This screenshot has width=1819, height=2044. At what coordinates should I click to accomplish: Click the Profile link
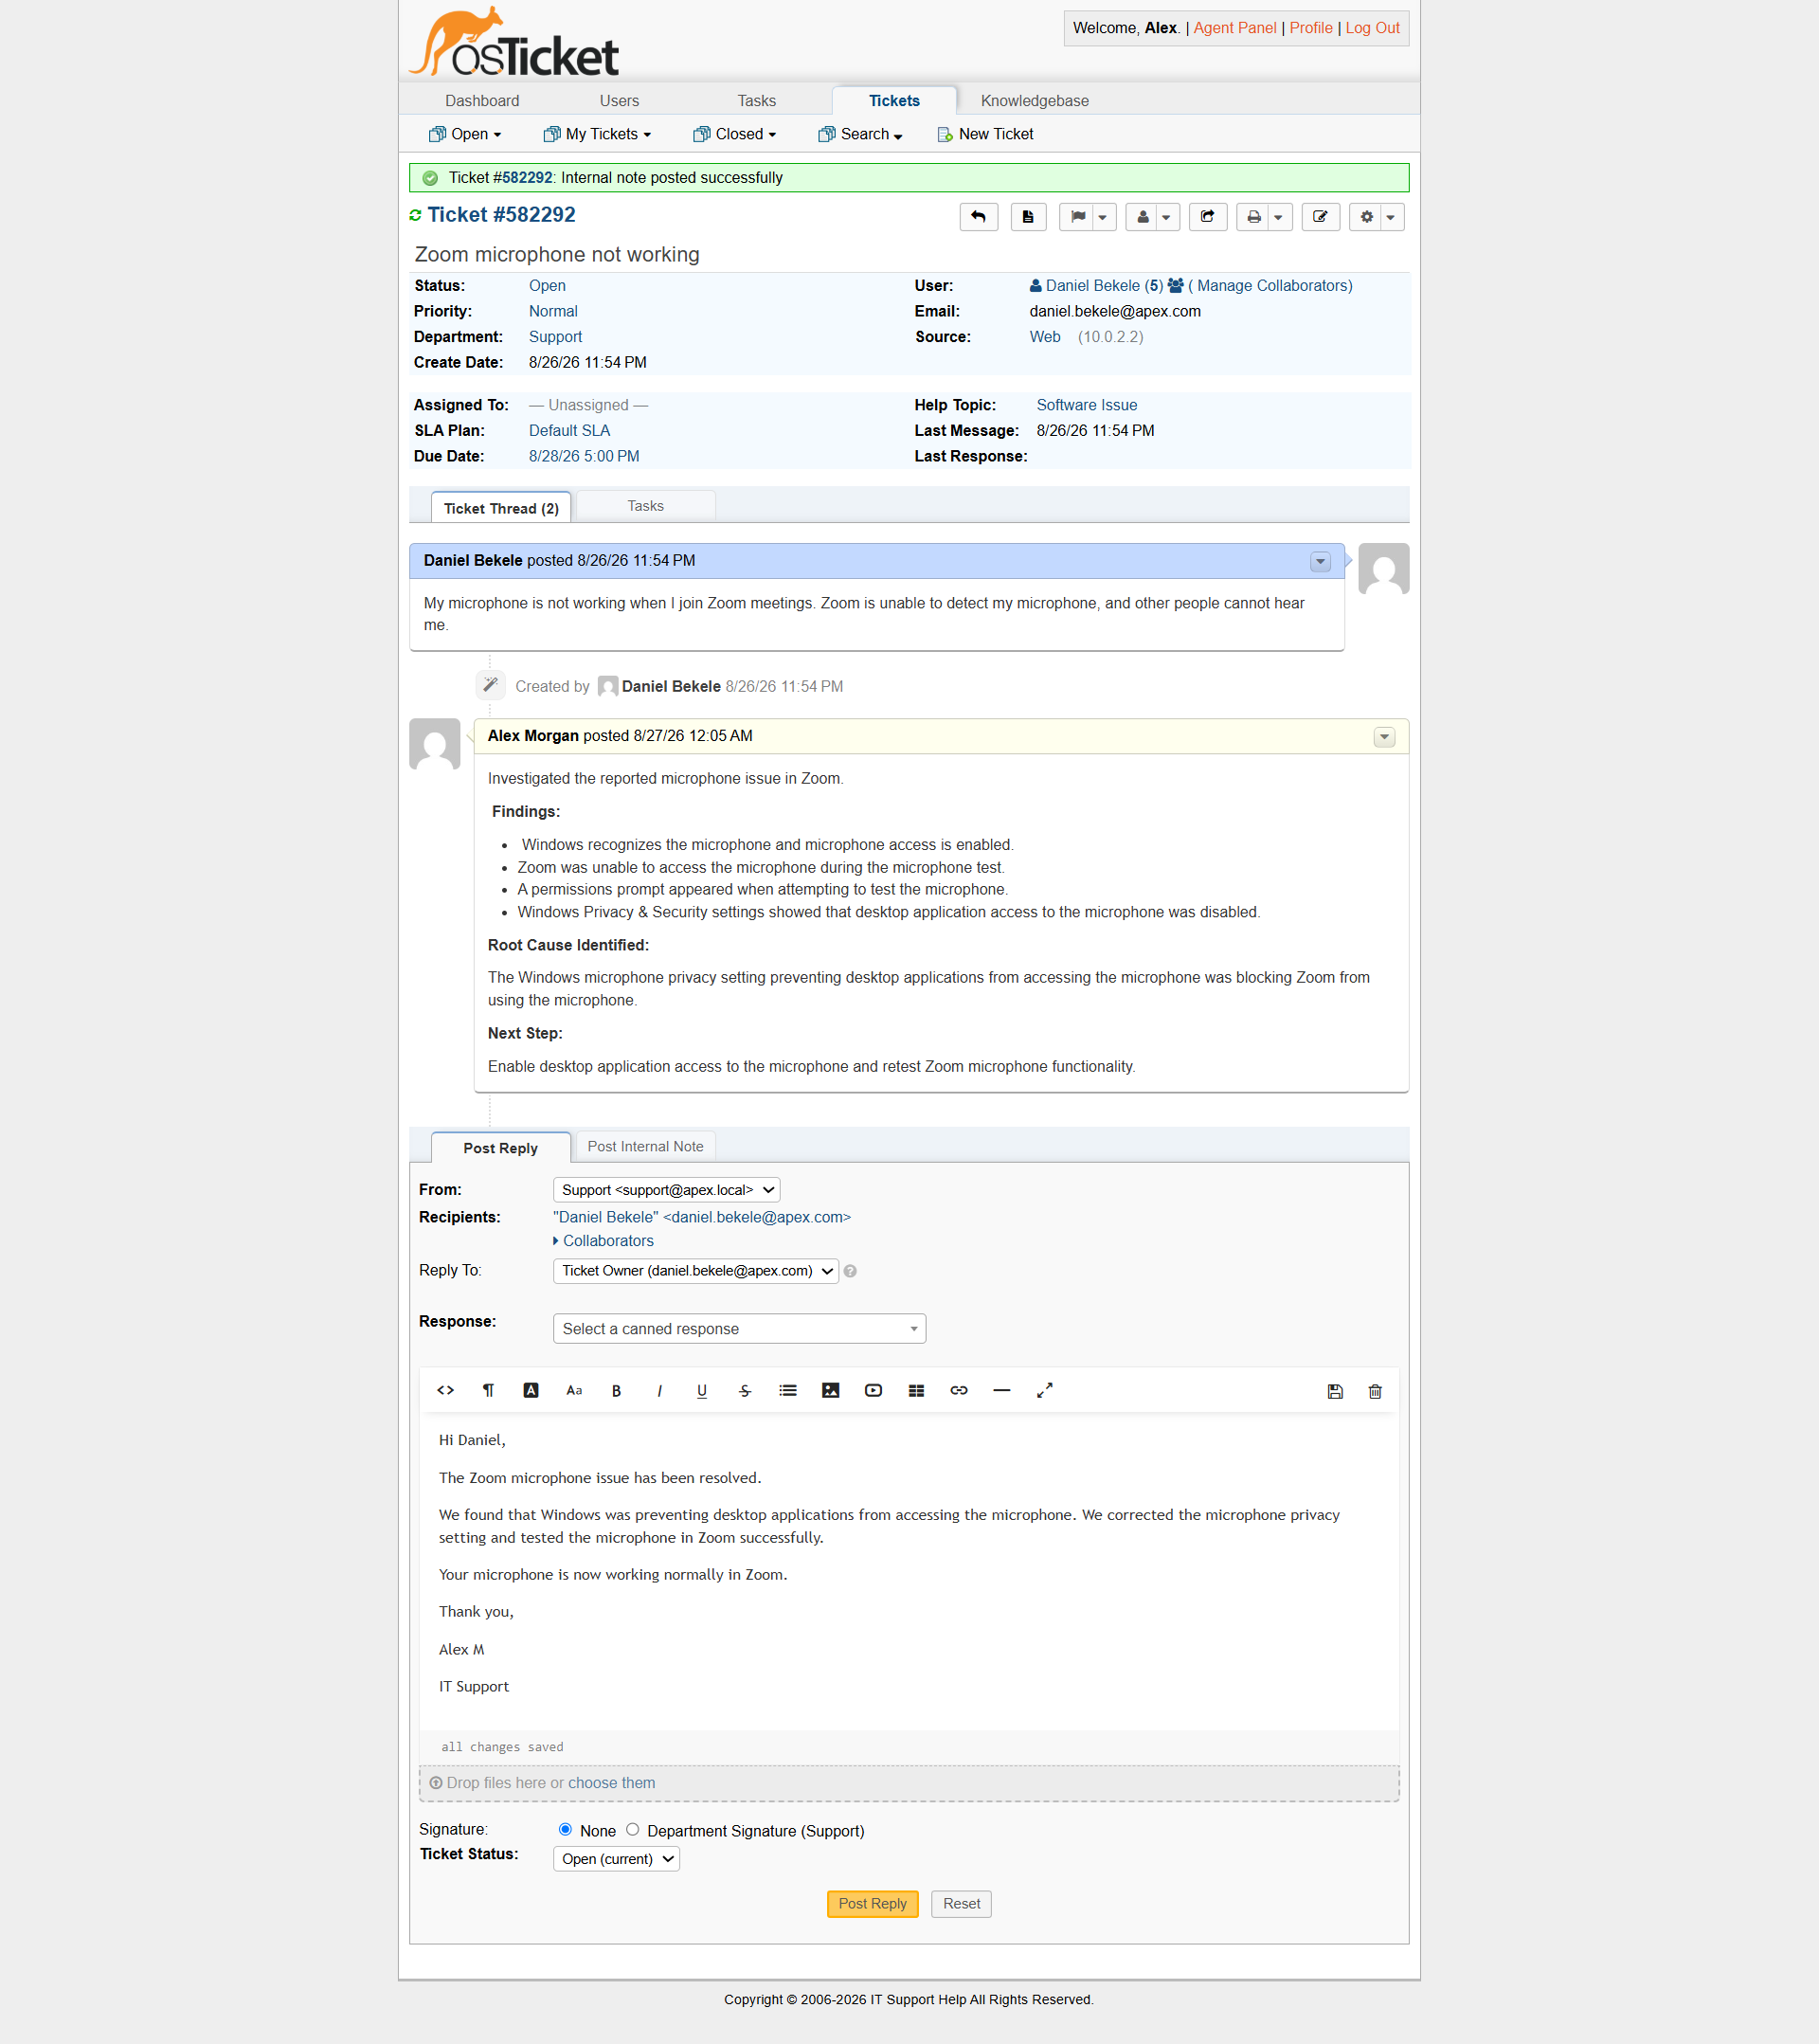tap(1310, 28)
